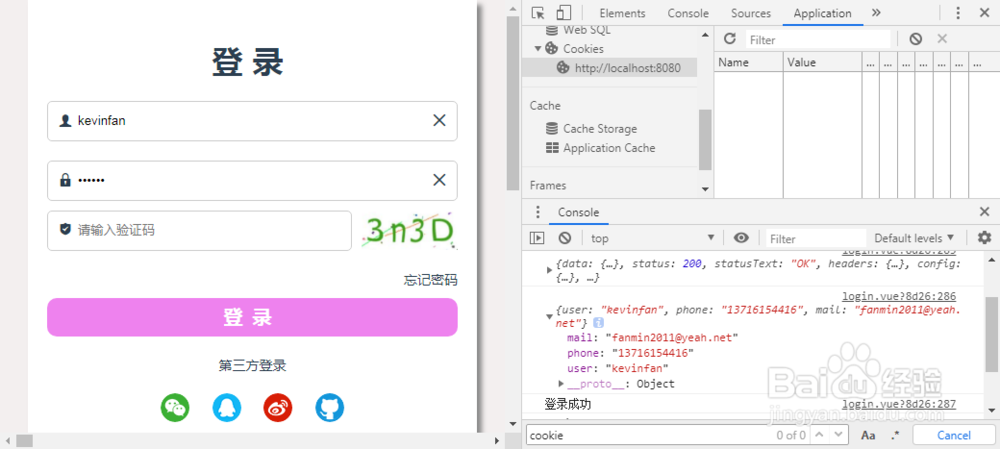Focus the password input field

[x=252, y=180]
